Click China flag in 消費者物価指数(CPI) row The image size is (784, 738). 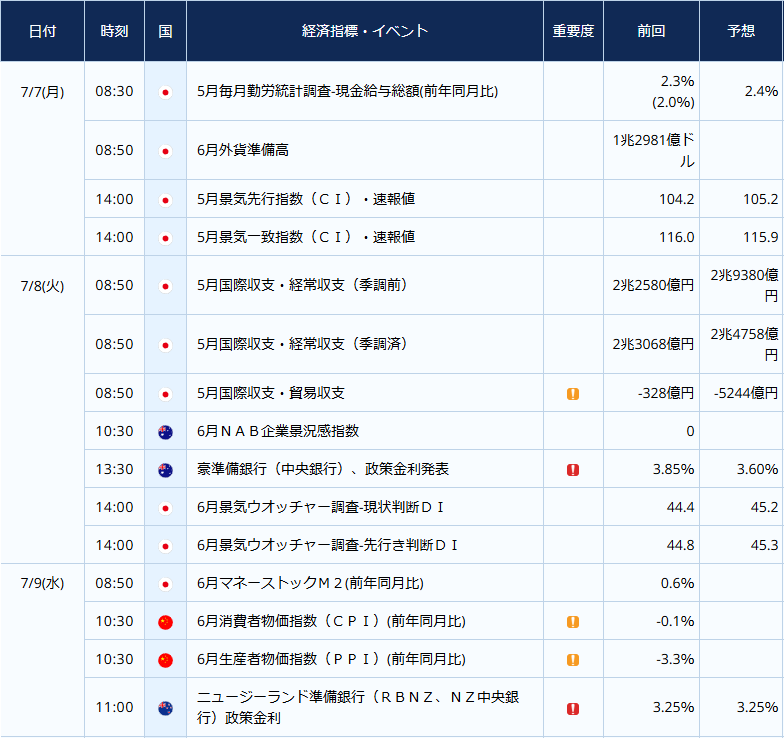pyautogui.click(x=166, y=622)
